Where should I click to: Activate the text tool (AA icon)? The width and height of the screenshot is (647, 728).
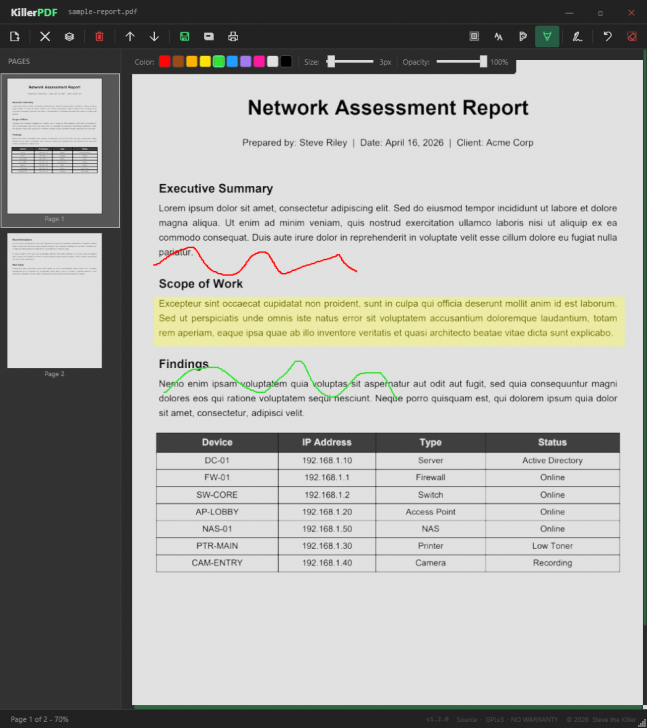click(498, 37)
